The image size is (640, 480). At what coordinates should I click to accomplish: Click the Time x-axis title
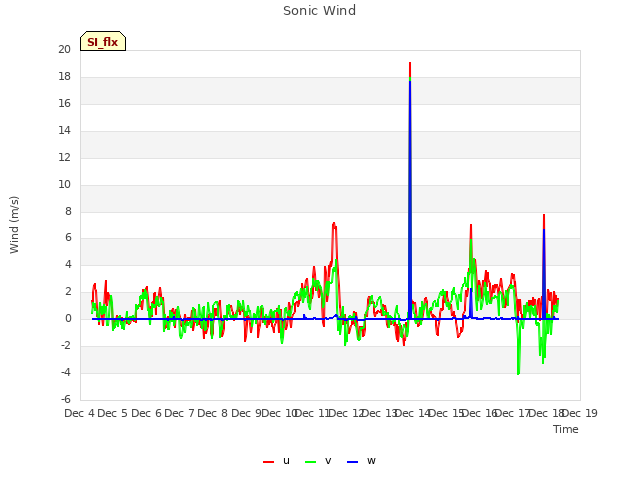click(566, 429)
